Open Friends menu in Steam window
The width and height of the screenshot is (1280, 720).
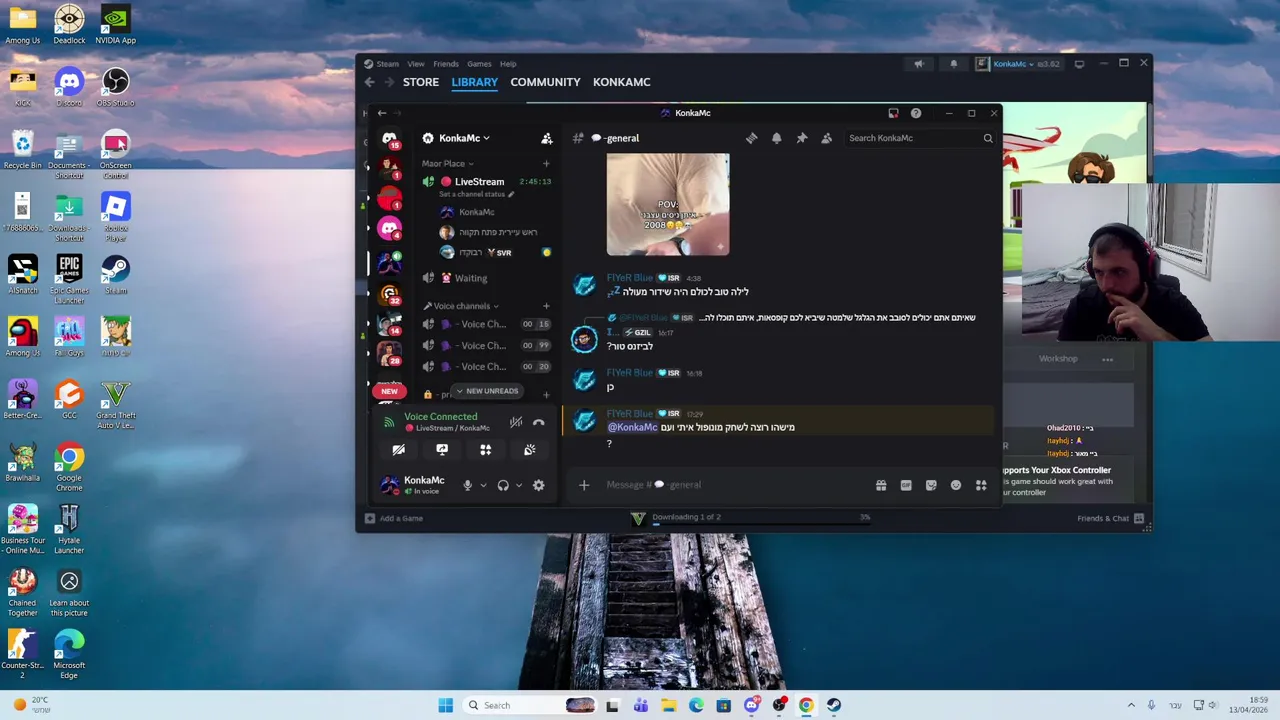[x=446, y=64]
